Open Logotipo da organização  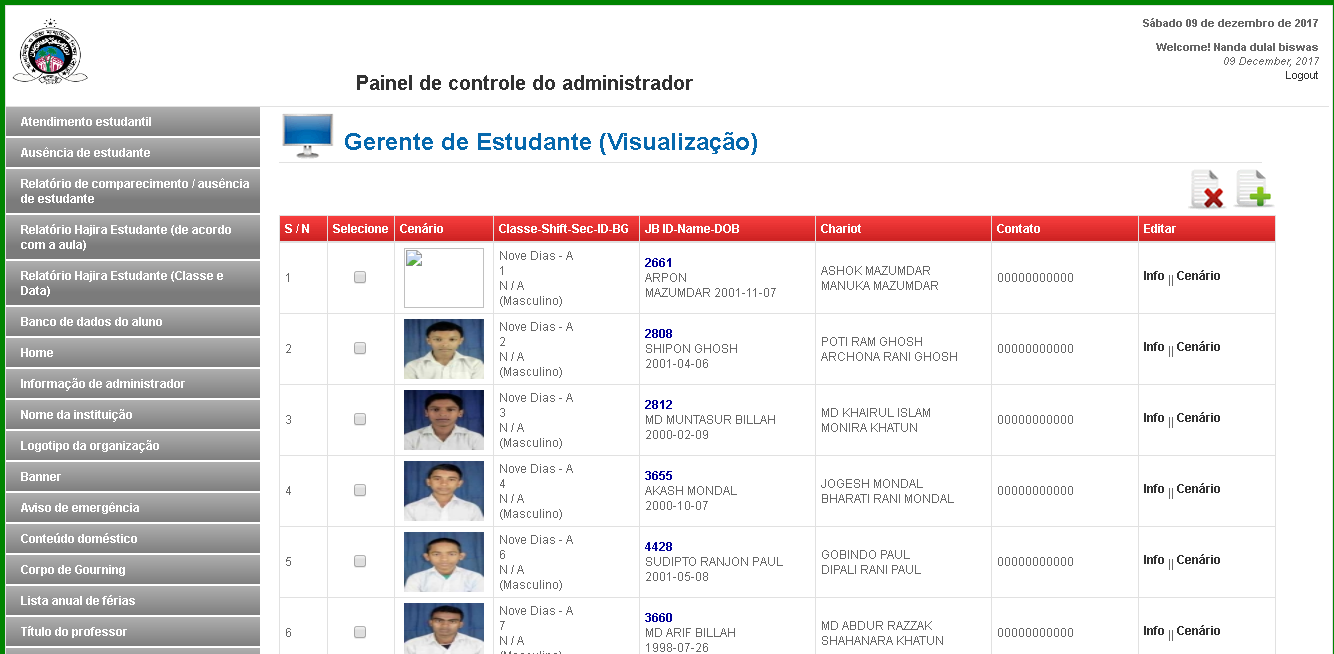pyautogui.click(x=133, y=446)
